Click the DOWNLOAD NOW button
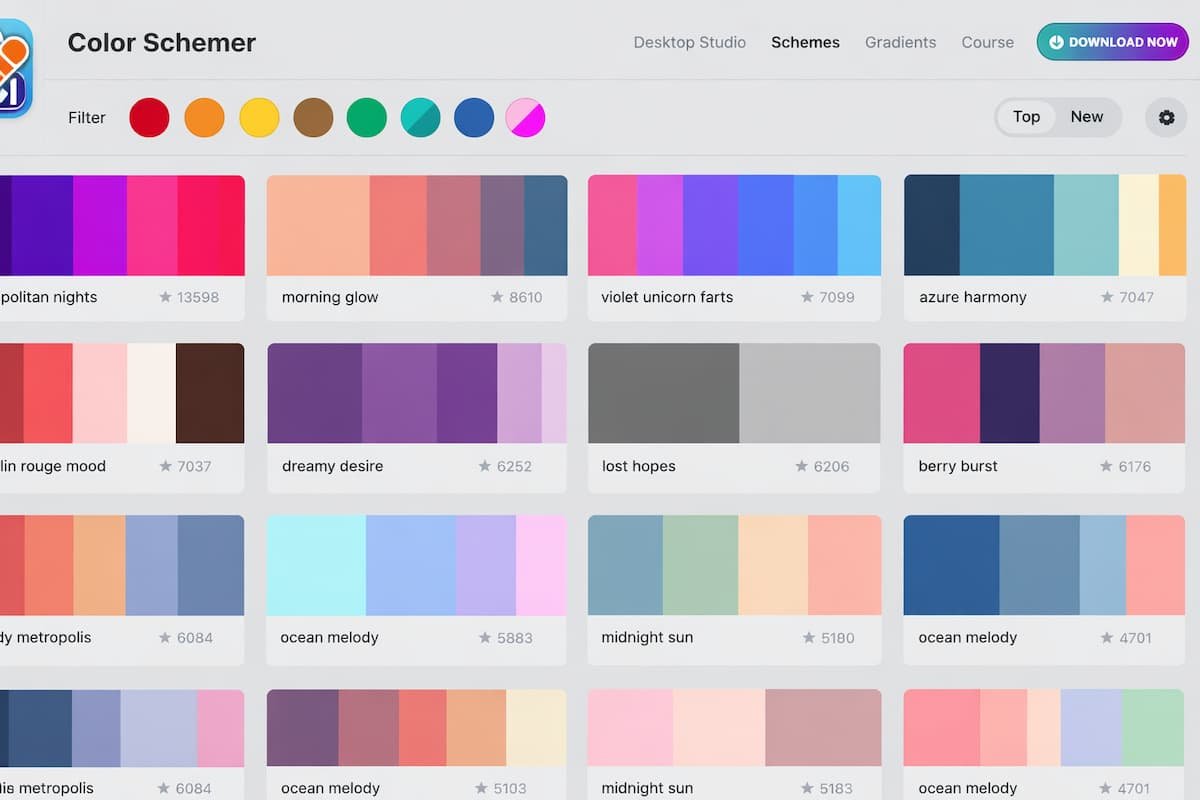Image resolution: width=1200 pixels, height=800 pixels. [1111, 42]
